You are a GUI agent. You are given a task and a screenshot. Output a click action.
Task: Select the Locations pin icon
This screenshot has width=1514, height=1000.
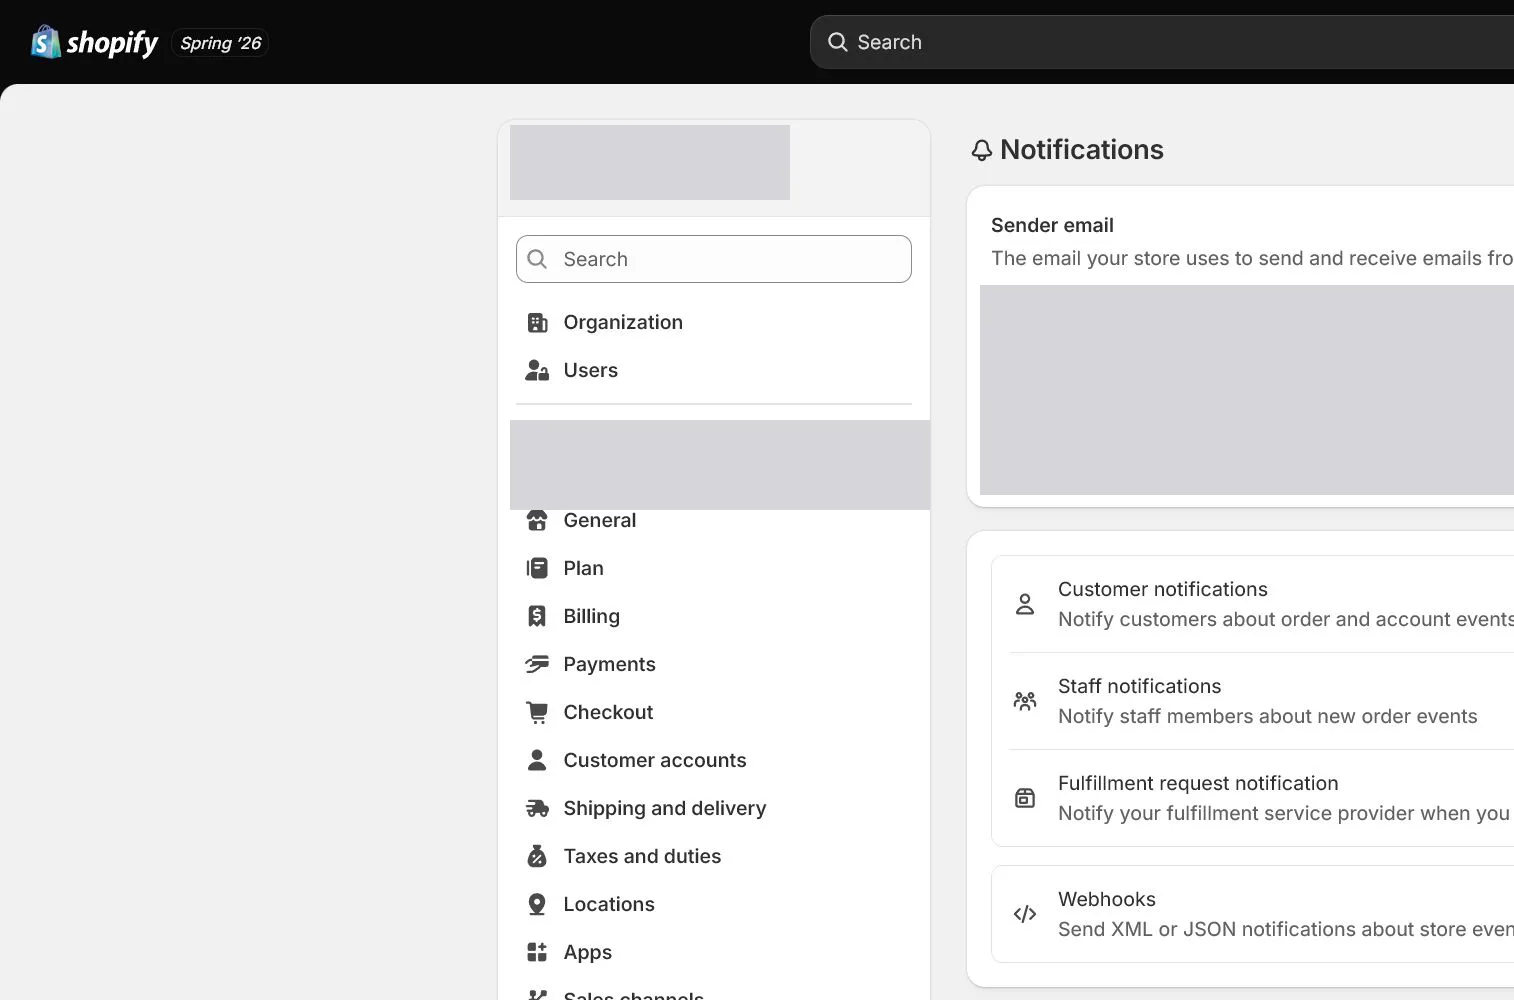(x=537, y=904)
